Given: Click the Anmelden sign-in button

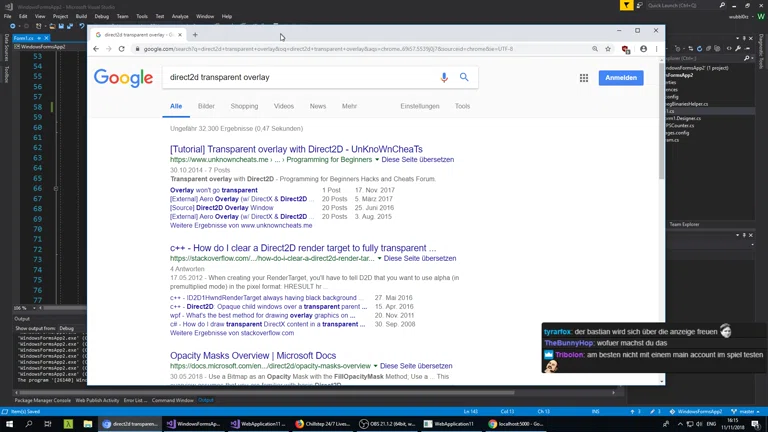Looking at the screenshot, I should click(620, 78).
